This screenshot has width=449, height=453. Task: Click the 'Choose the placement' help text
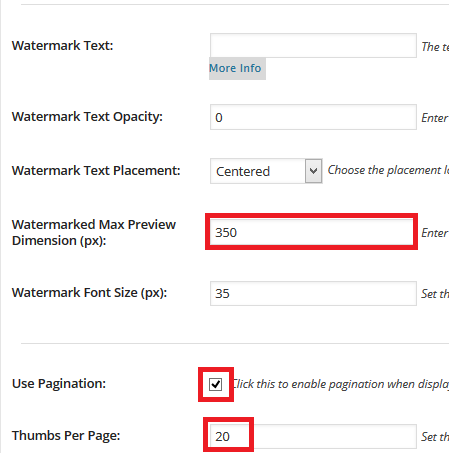coord(388,170)
